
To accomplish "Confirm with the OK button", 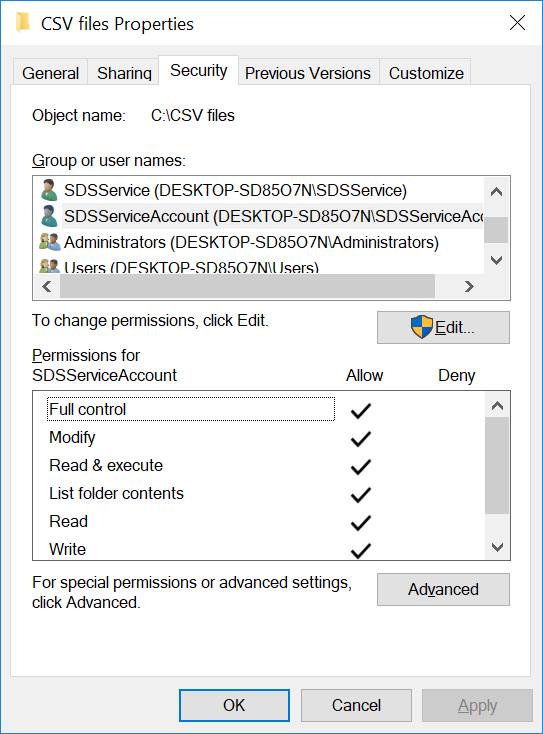I will pos(234,705).
